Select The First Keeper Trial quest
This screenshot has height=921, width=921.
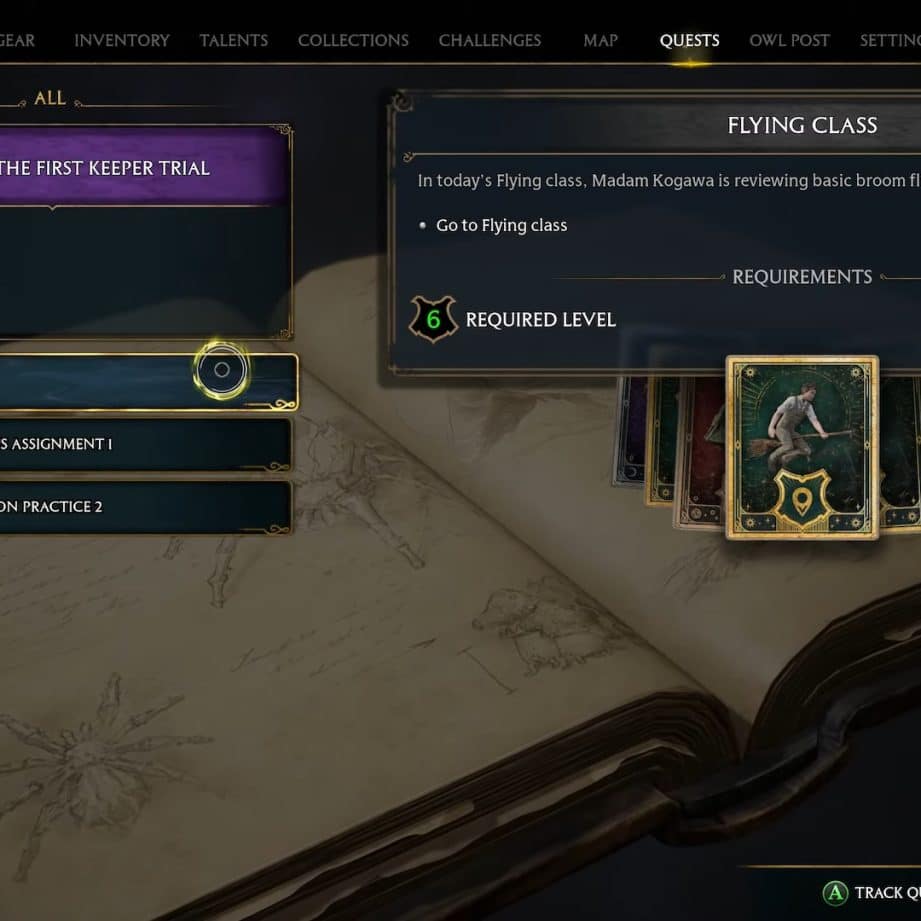point(144,167)
